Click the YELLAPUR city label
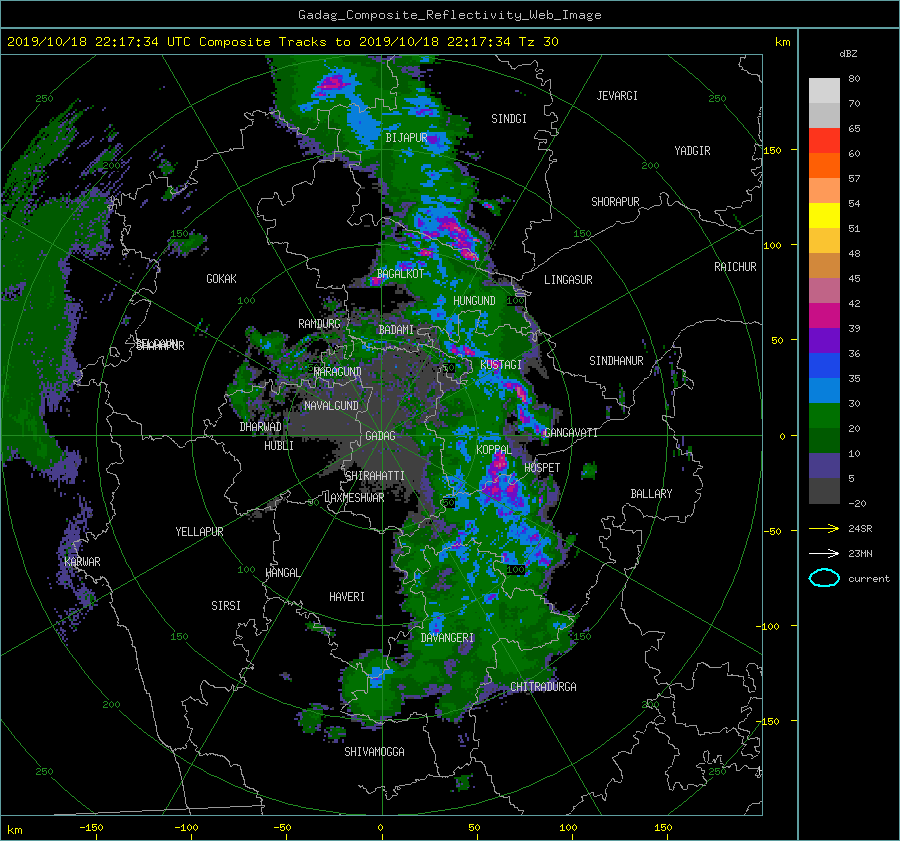Viewport: 900px width, 841px height. point(199,532)
